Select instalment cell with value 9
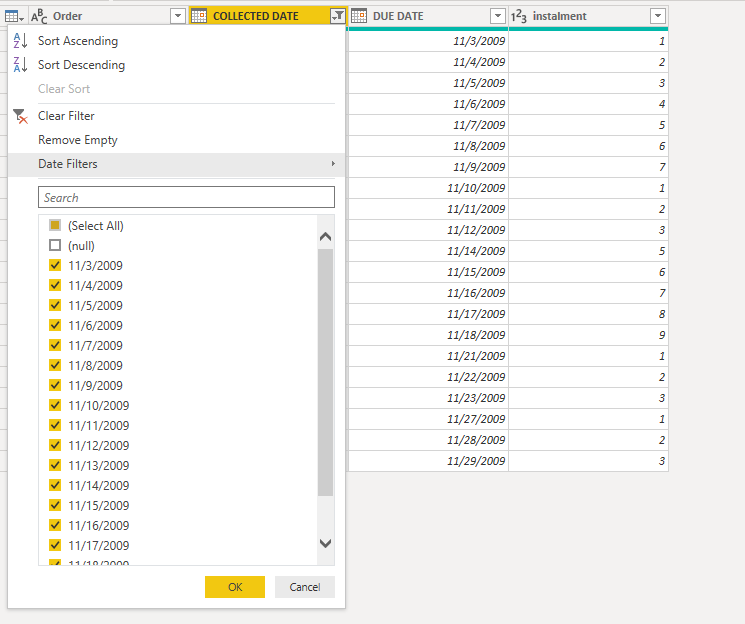This screenshot has height=624, width=745. click(588, 335)
